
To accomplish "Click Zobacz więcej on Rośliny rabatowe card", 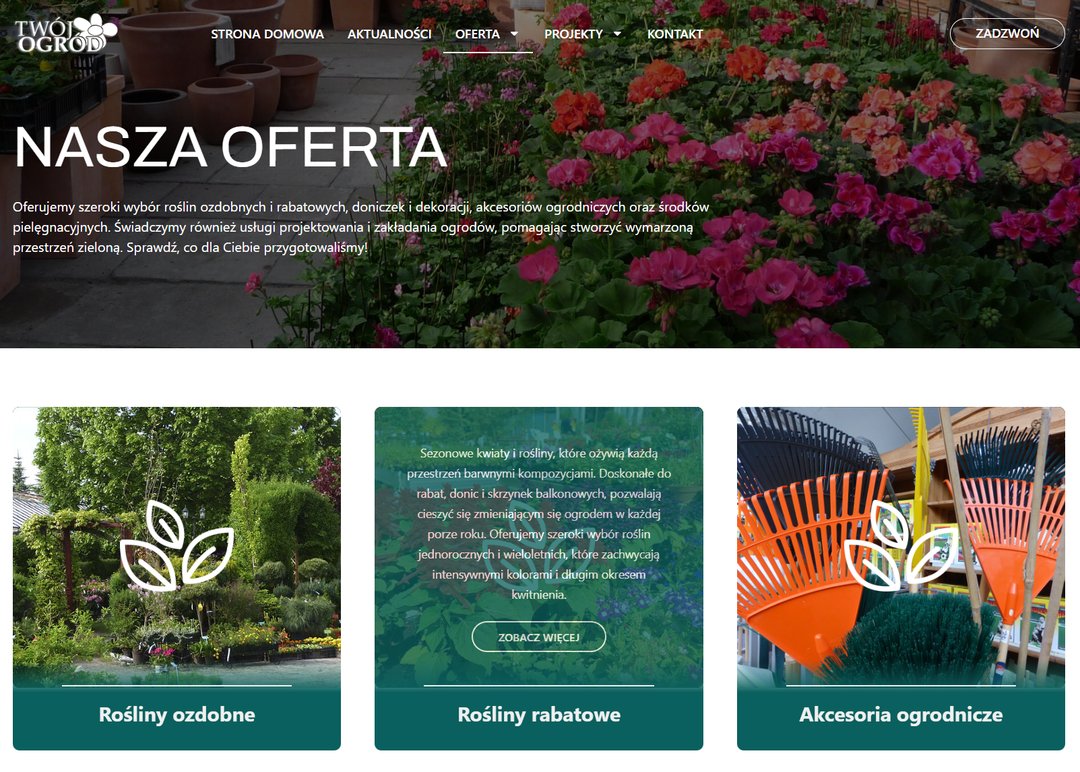I will 539,637.
